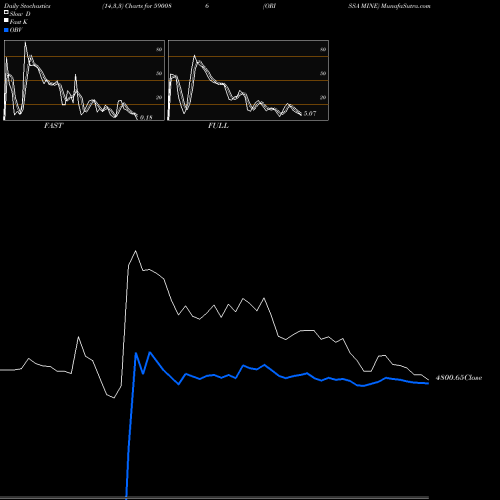Image resolution: width=500 pixels, height=500 pixels.
Task: Click the 'FAST' chart caption
Action: 53,126
